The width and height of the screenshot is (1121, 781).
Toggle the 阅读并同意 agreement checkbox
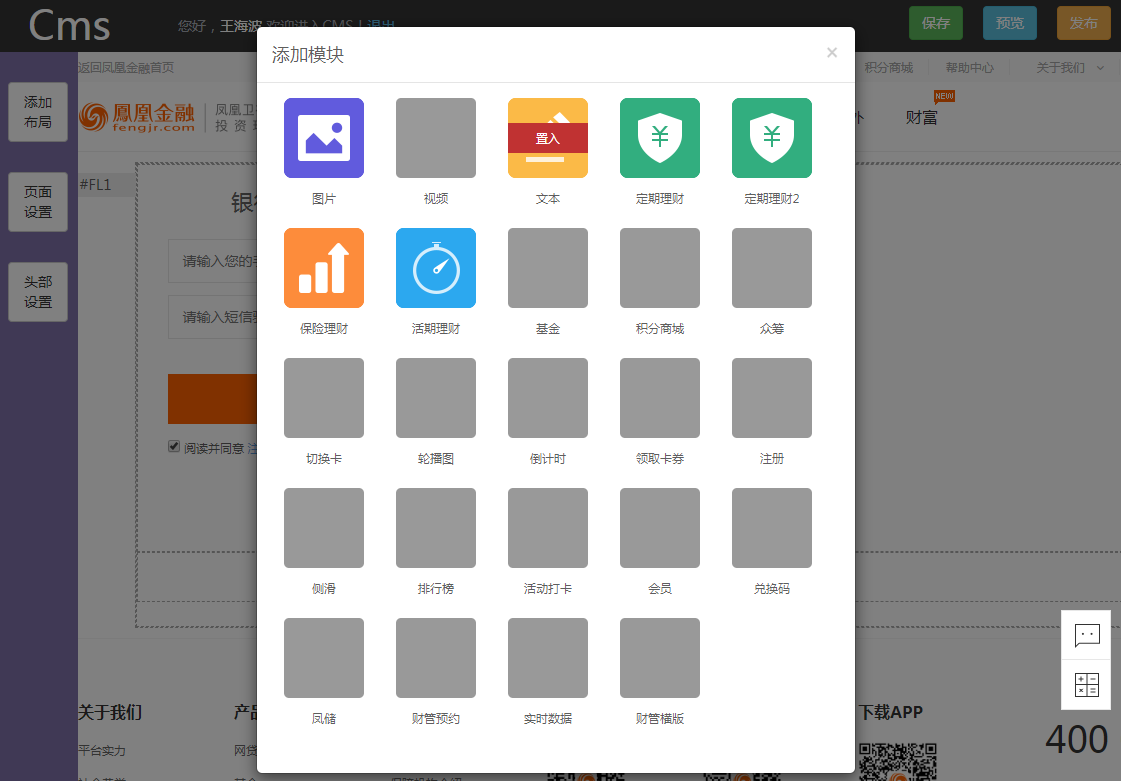coord(174,447)
